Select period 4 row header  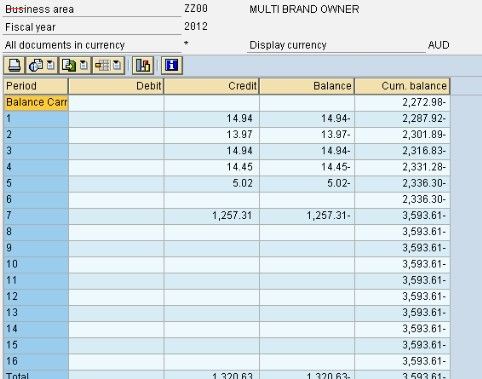coord(36,167)
